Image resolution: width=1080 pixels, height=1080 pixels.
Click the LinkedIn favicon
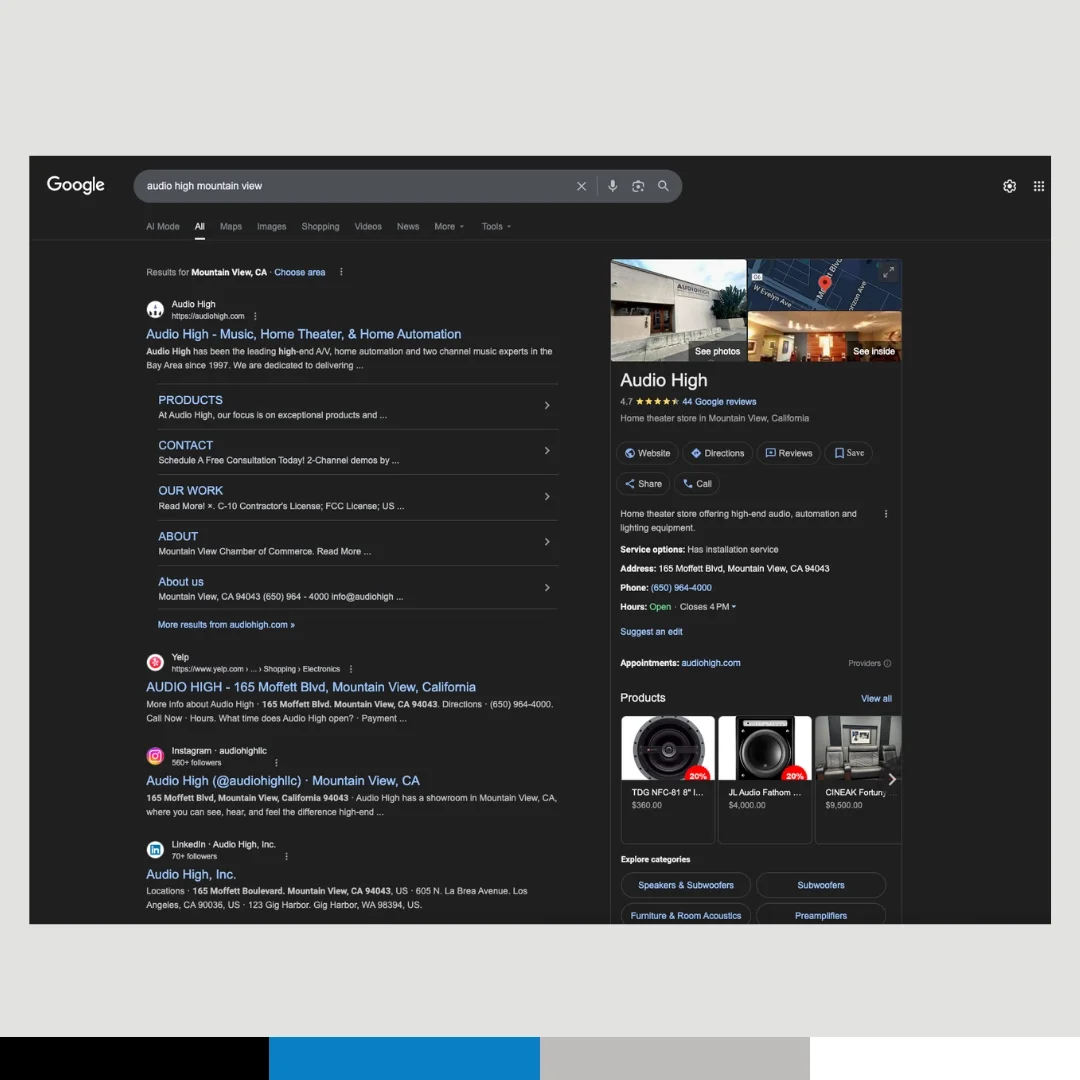coord(155,849)
